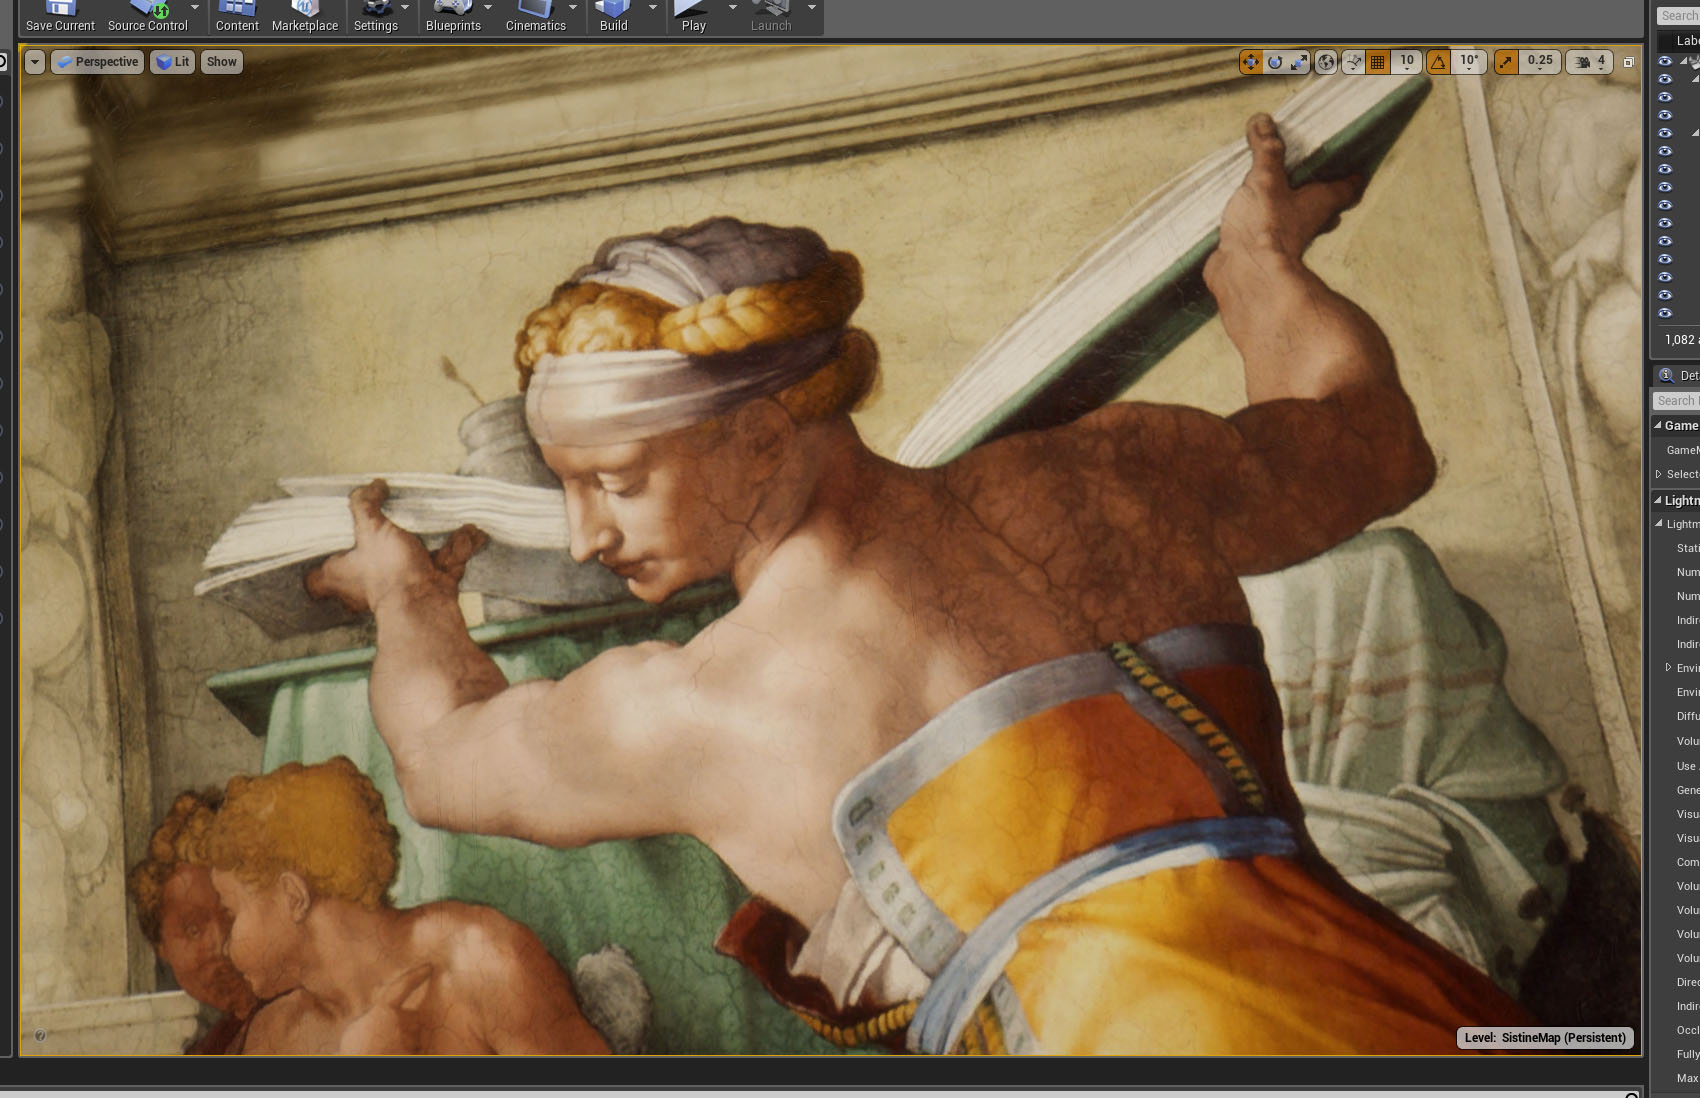Click the Details panel magnifier icon
This screenshot has height=1098, width=1700.
tap(1666, 376)
